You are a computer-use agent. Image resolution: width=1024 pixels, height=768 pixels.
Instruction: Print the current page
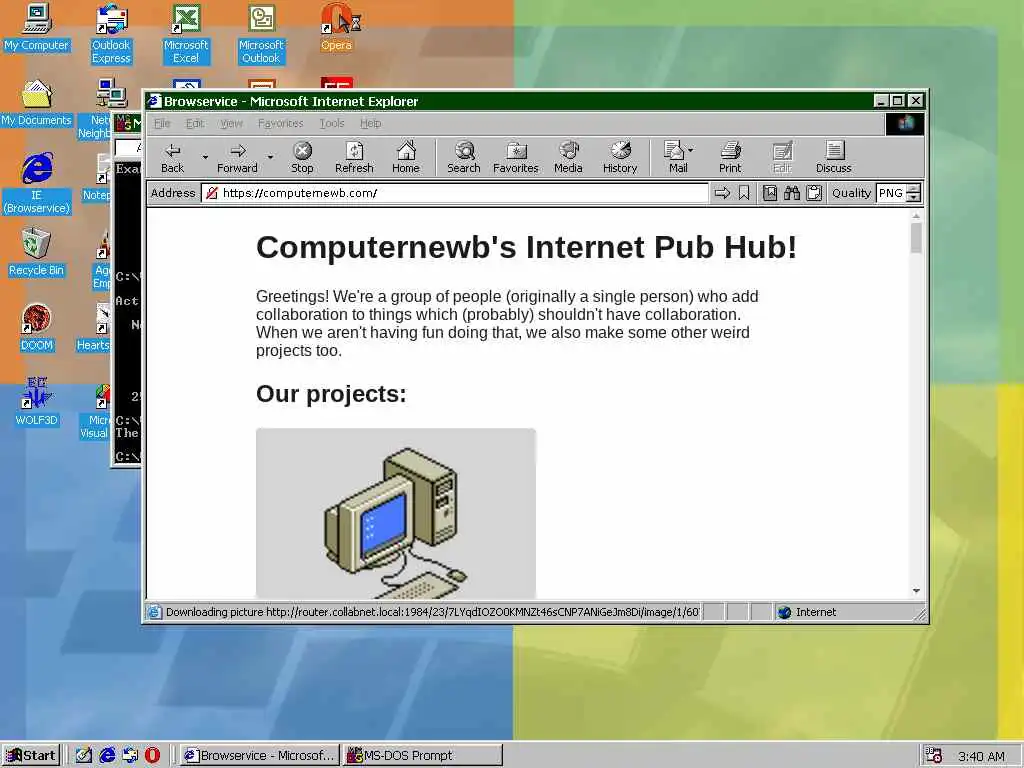730,158
